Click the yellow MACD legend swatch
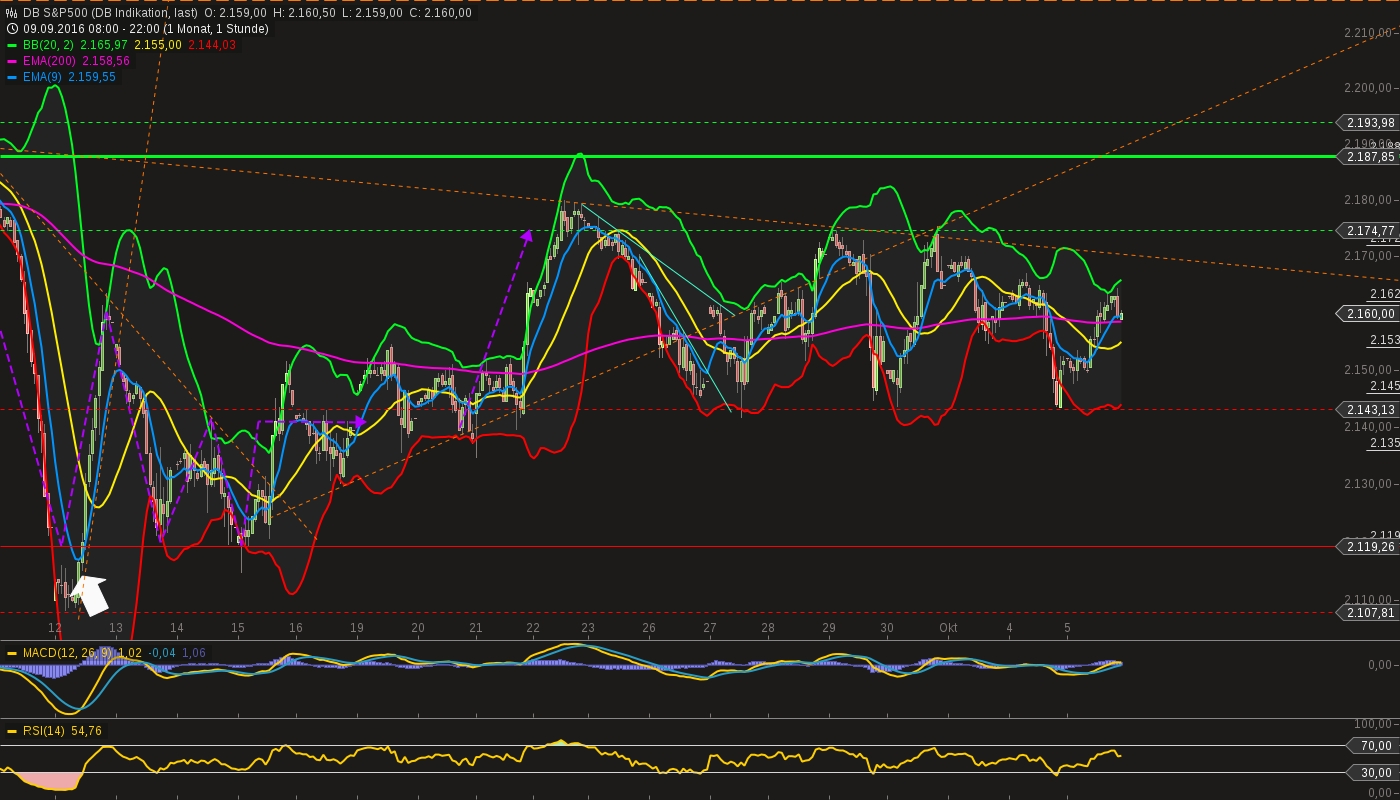1400x800 pixels. coord(12,653)
